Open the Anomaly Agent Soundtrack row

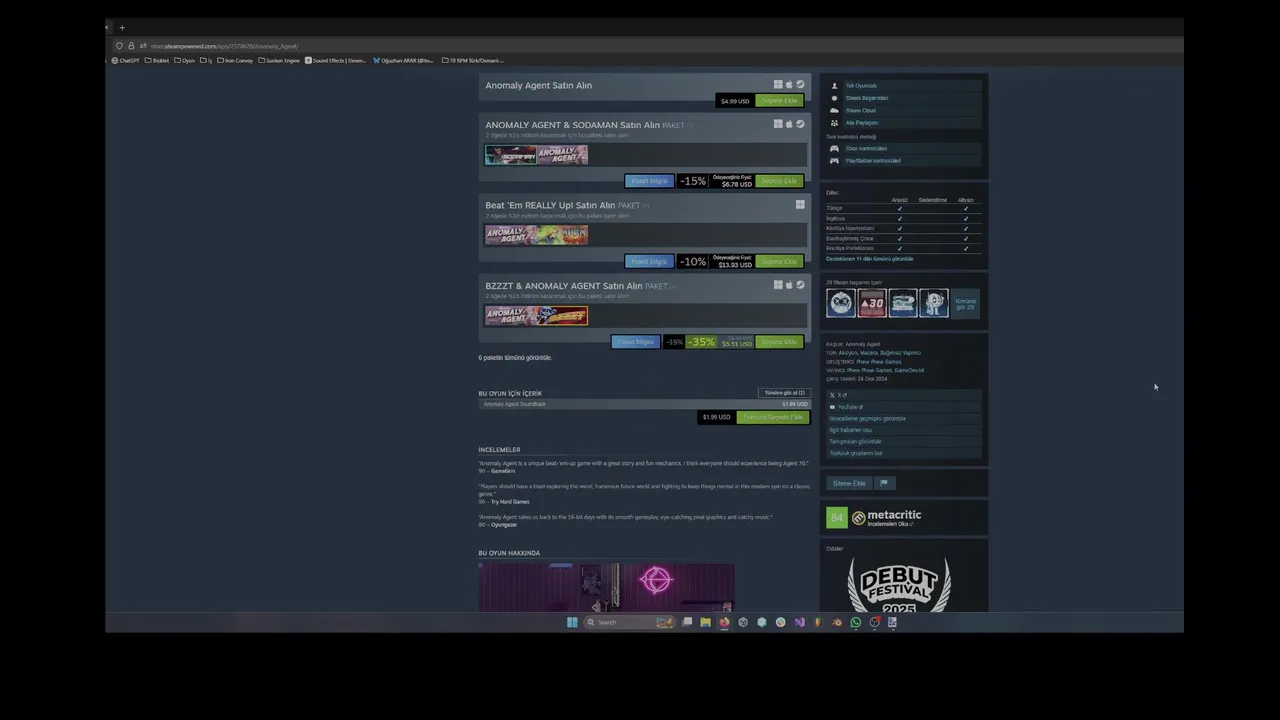tap(644, 404)
